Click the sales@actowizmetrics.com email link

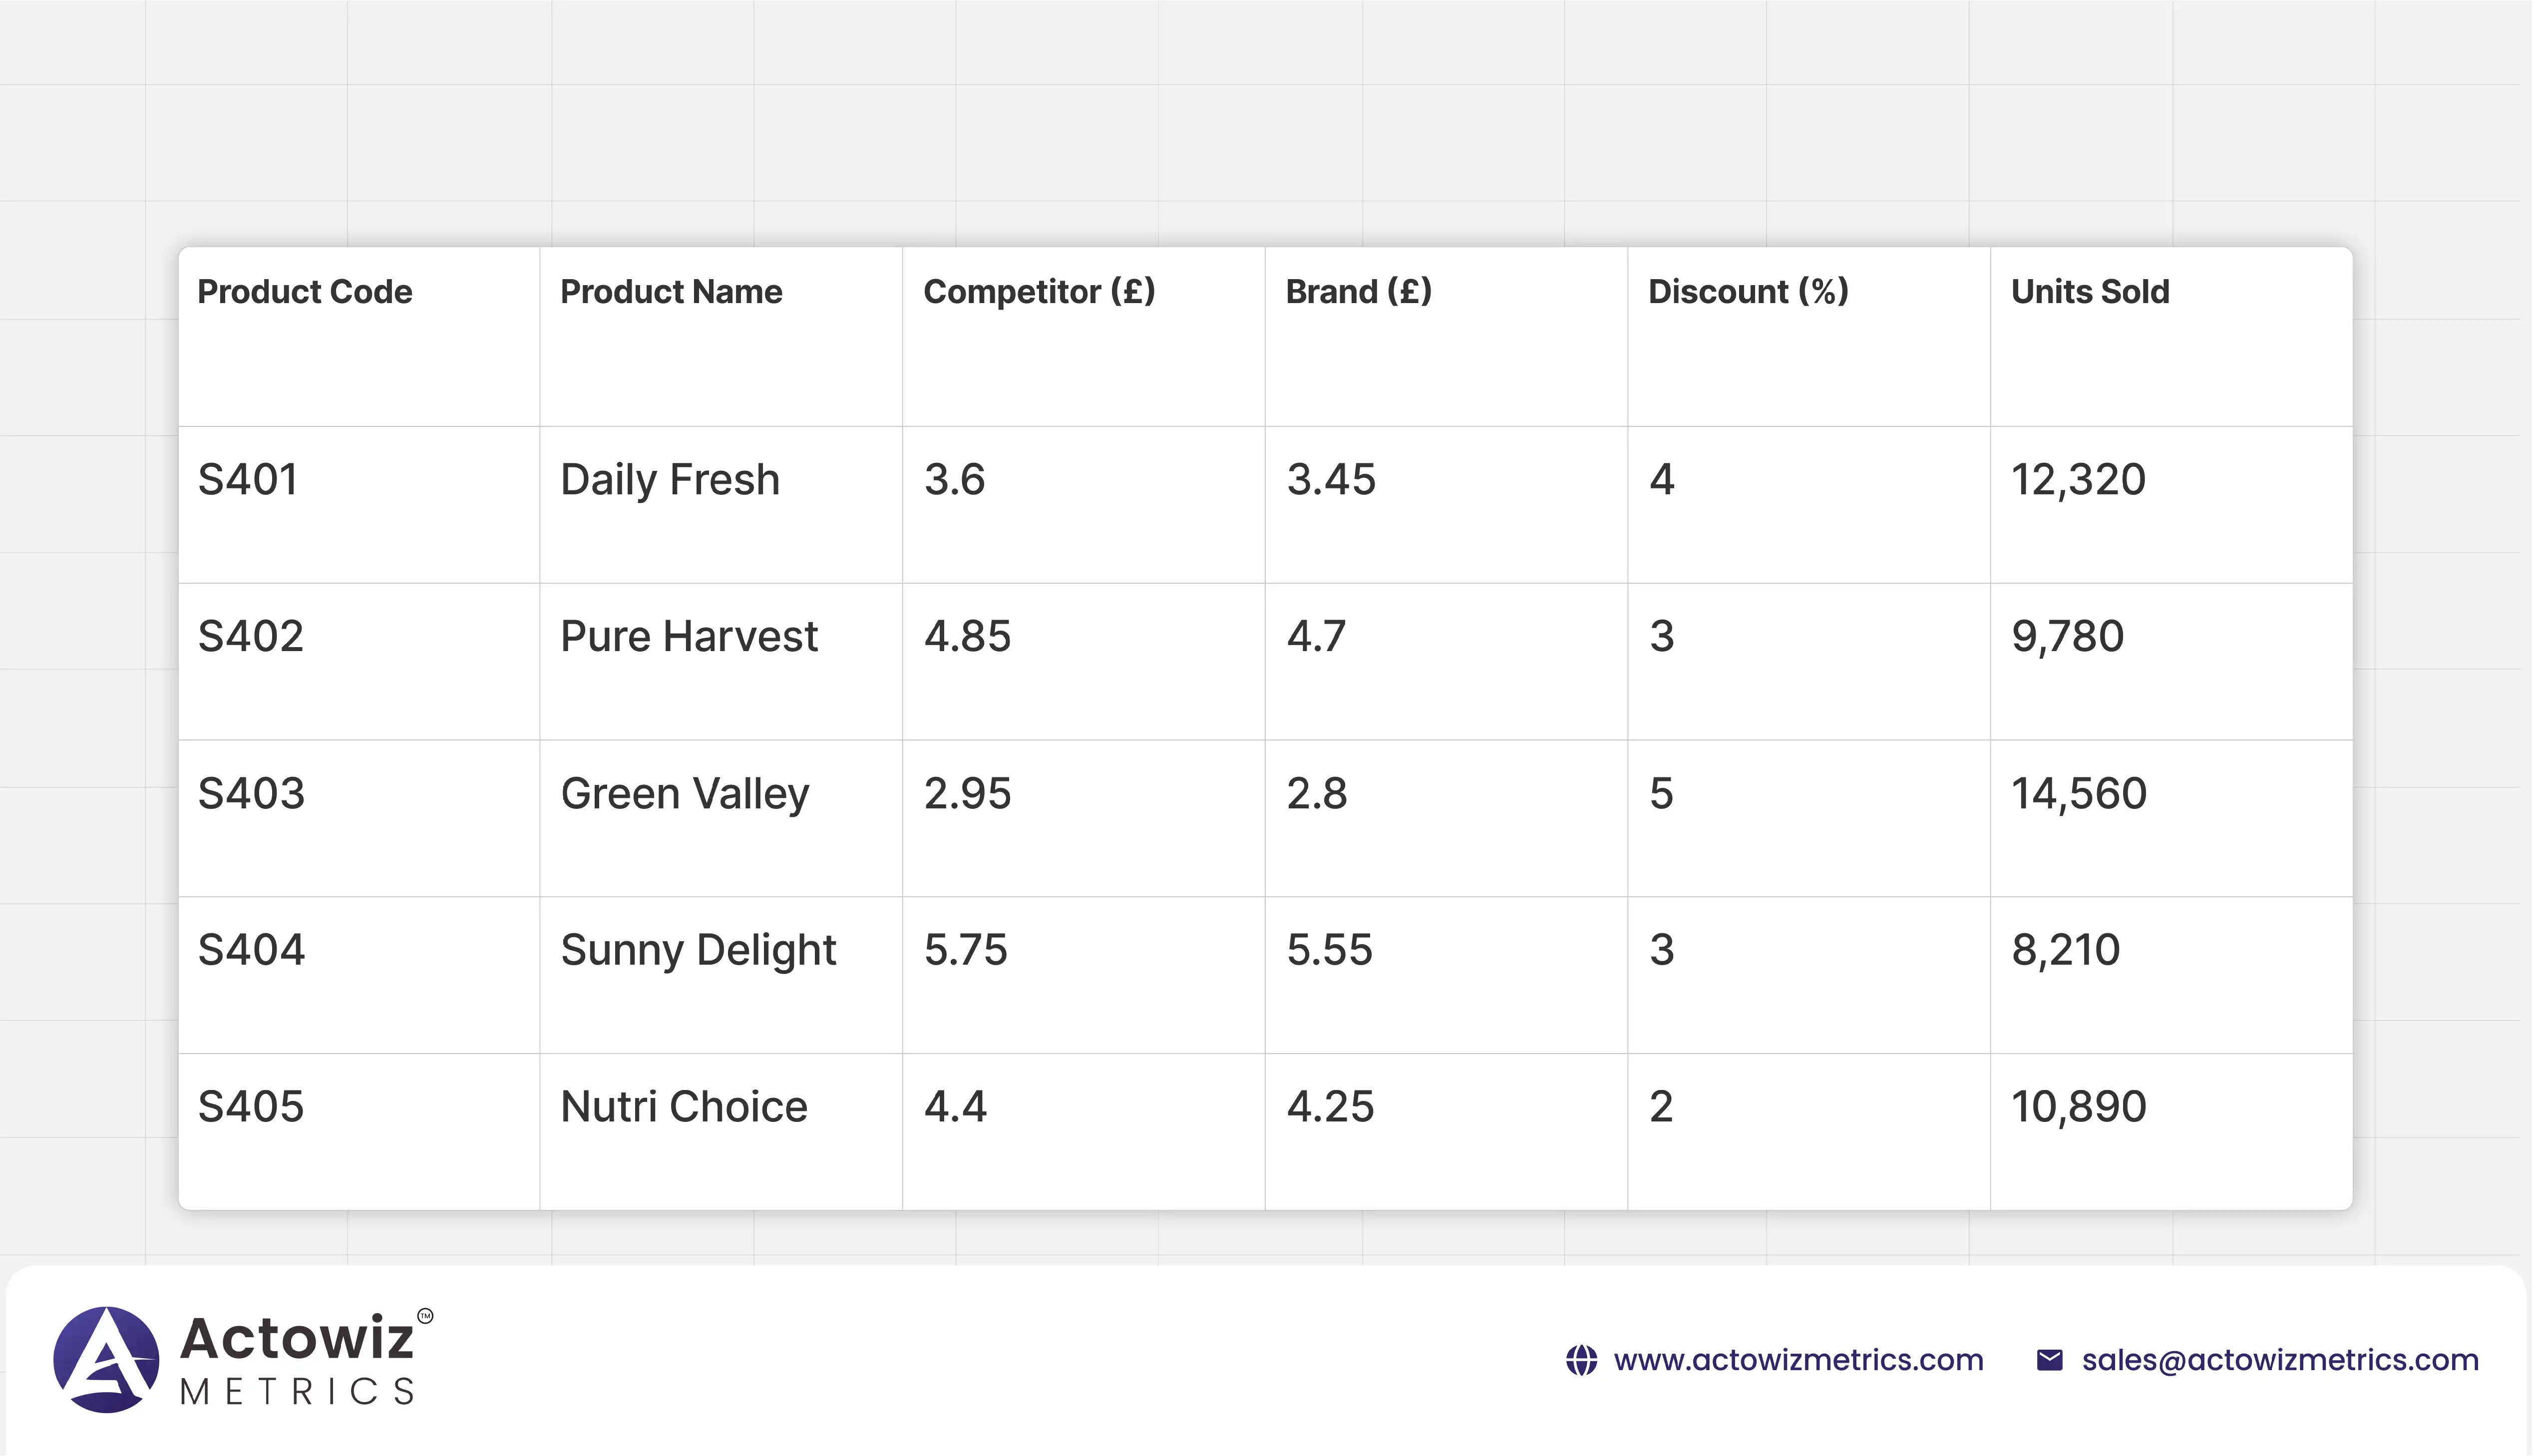2280,1360
